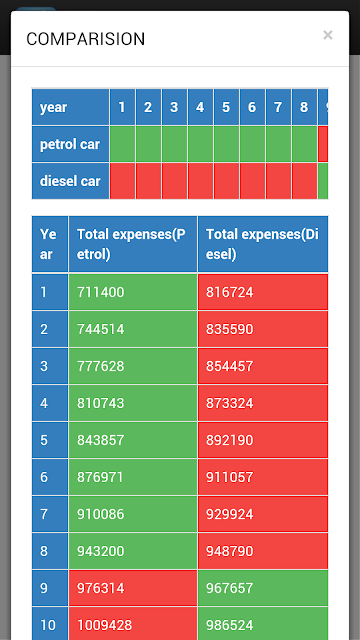The width and height of the screenshot is (360, 640).
Task: Click the diesel expense 892190 cell
Action: point(263,440)
